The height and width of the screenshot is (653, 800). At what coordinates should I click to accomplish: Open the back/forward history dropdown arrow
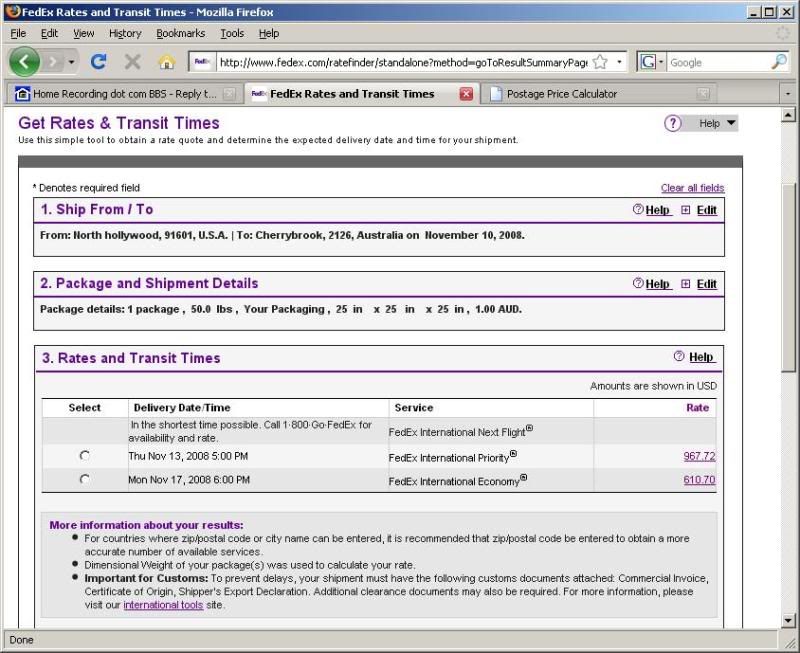pyautogui.click(x=71, y=62)
